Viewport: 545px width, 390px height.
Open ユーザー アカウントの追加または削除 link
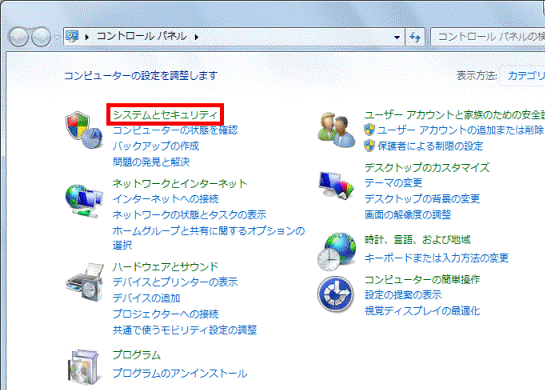[x=461, y=130]
